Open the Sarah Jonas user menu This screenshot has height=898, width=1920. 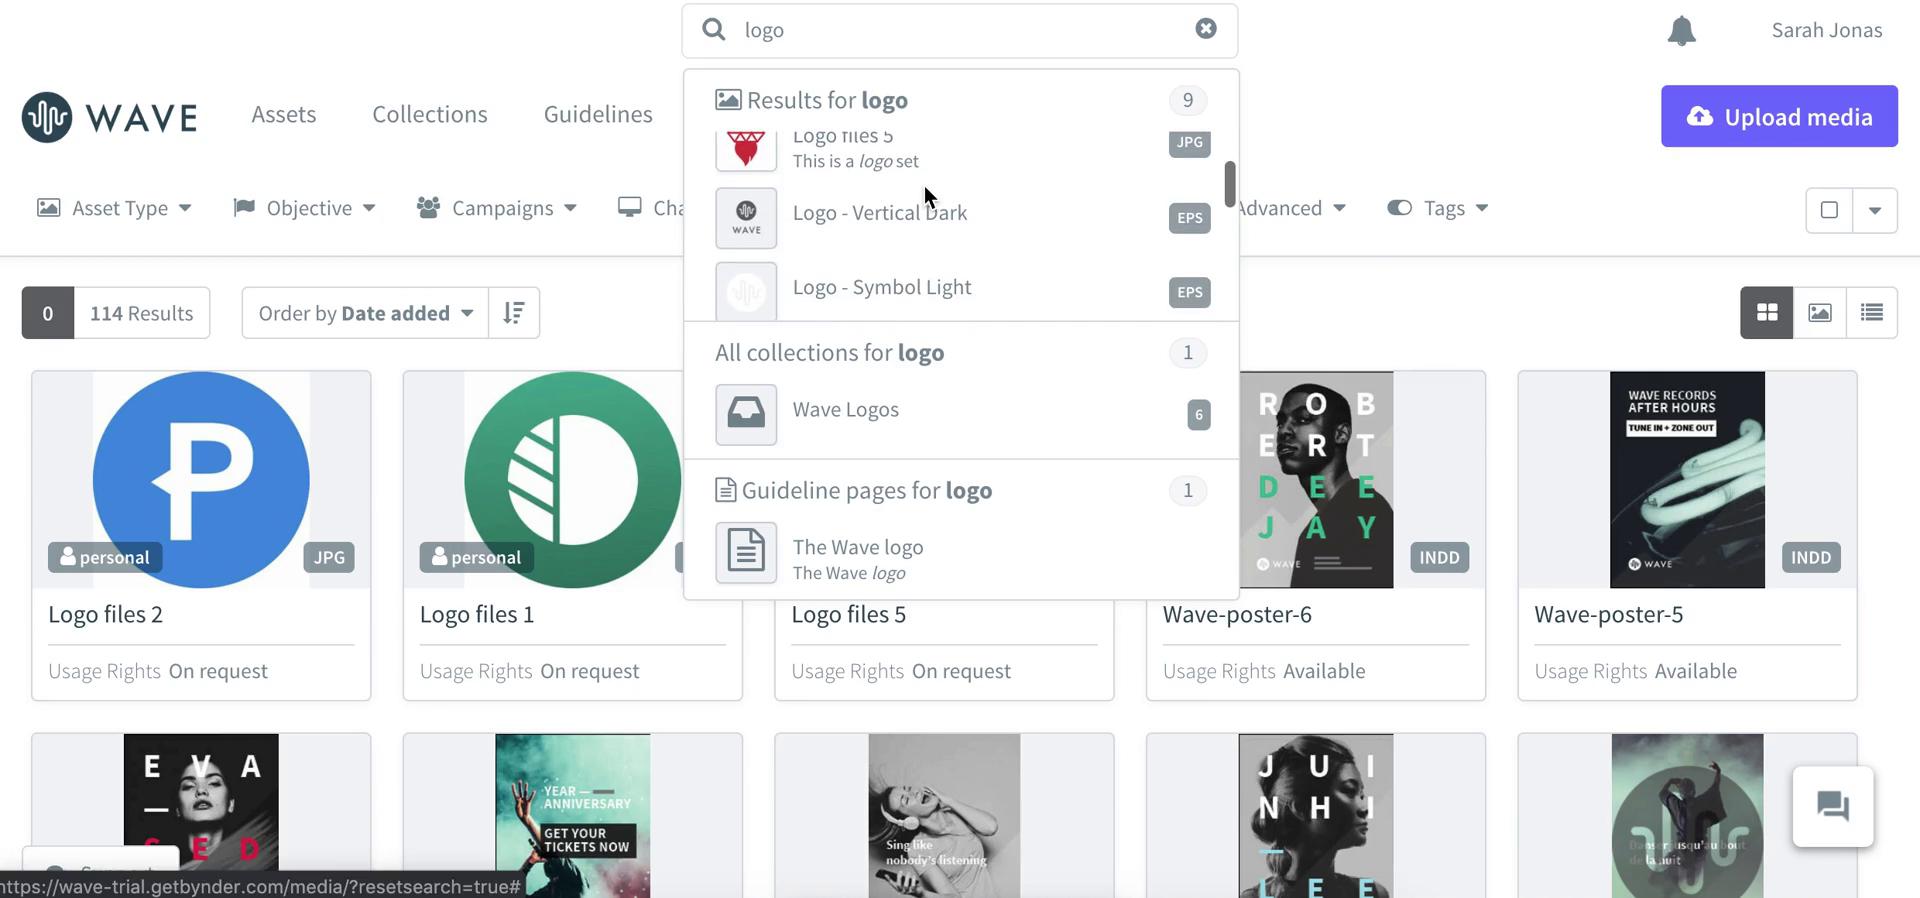[x=1827, y=30]
